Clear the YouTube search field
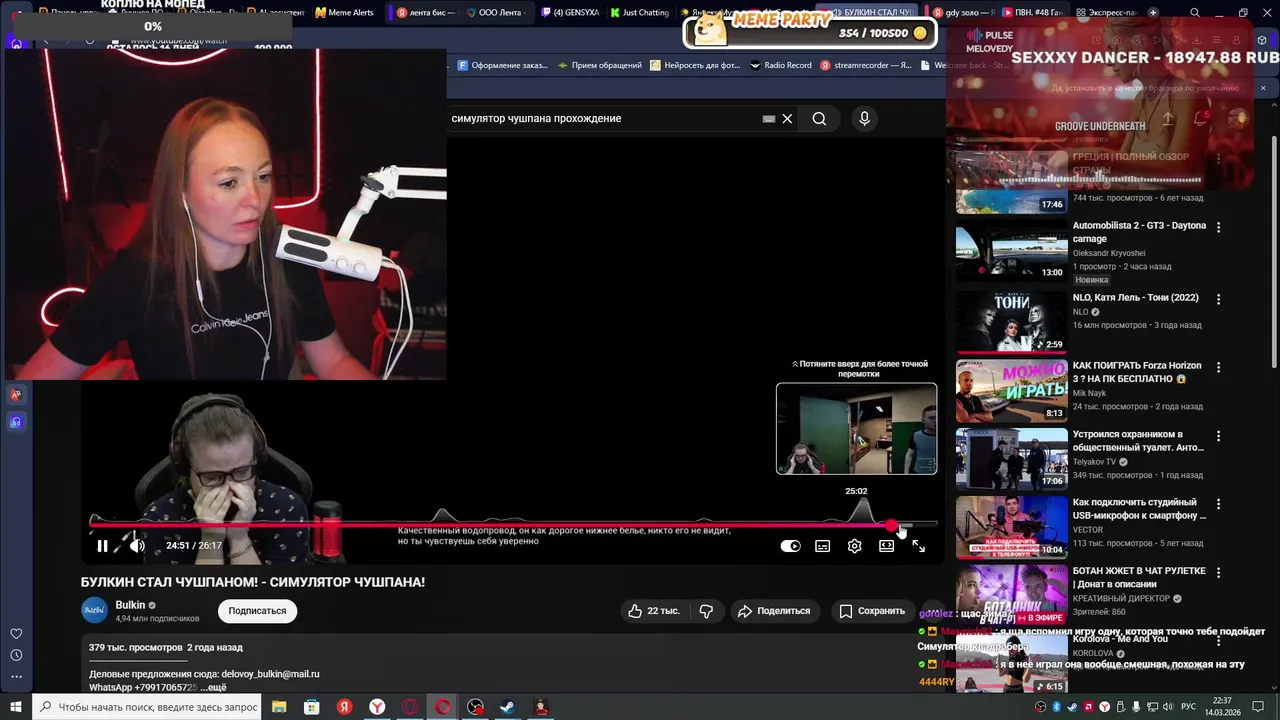The height and width of the screenshot is (720, 1280). click(x=787, y=118)
